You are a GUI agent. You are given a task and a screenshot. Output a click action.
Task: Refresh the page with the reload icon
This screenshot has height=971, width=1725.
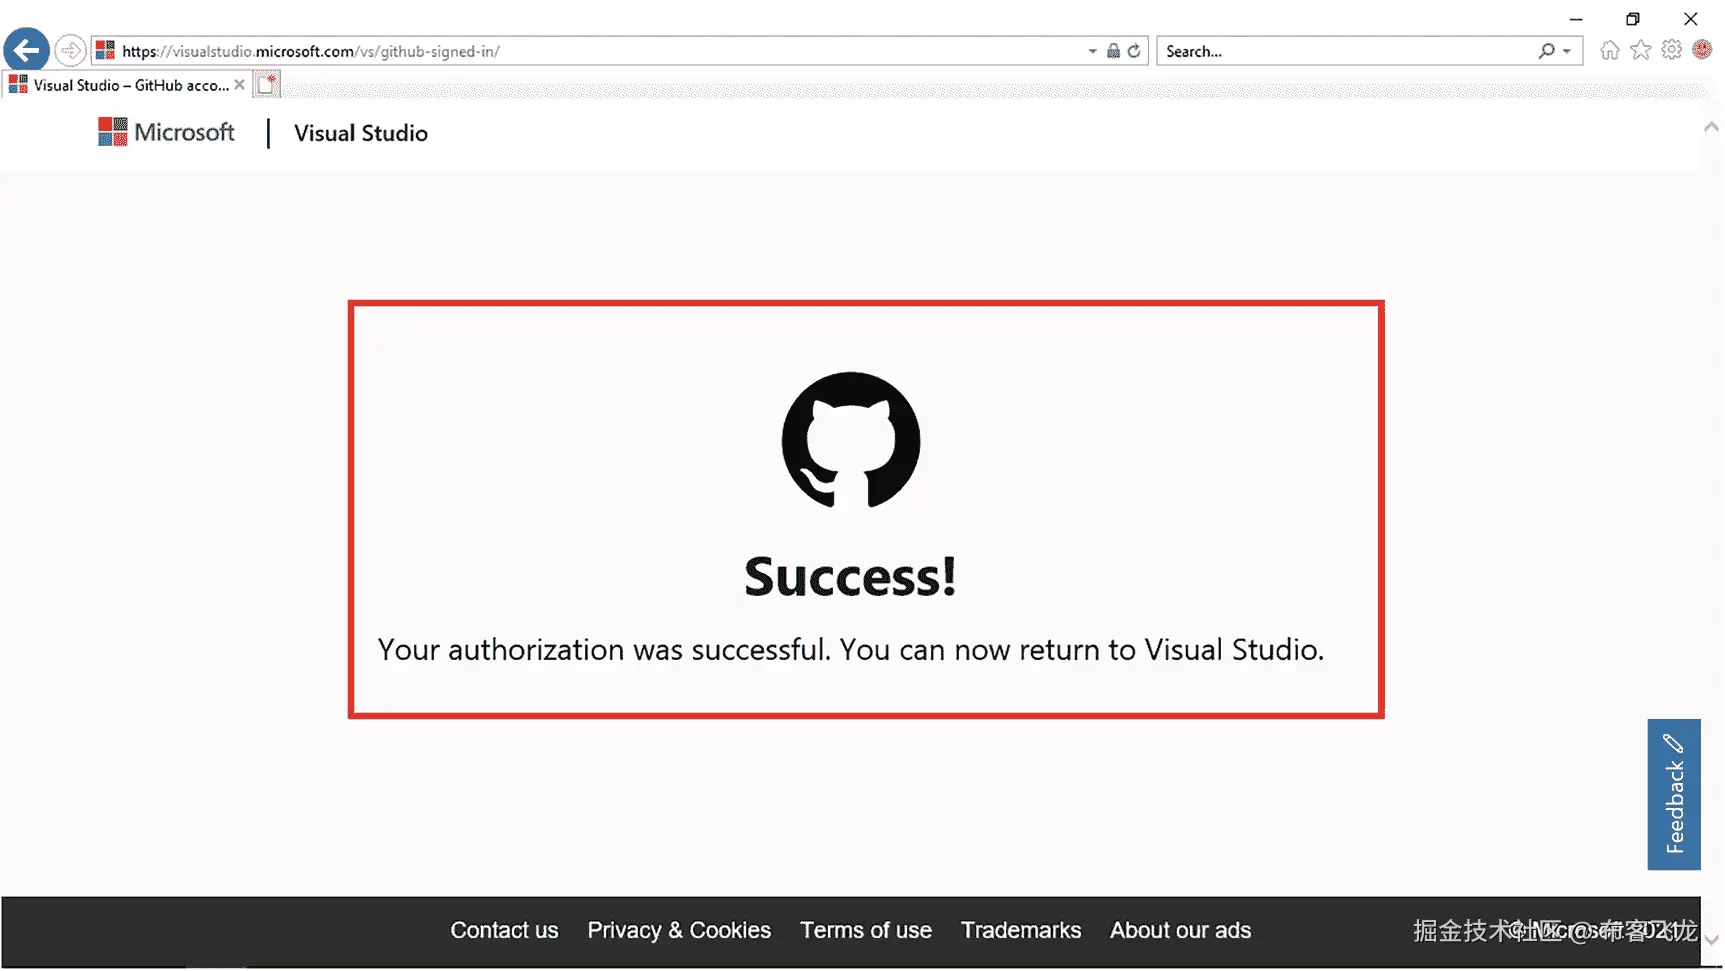click(x=1134, y=51)
